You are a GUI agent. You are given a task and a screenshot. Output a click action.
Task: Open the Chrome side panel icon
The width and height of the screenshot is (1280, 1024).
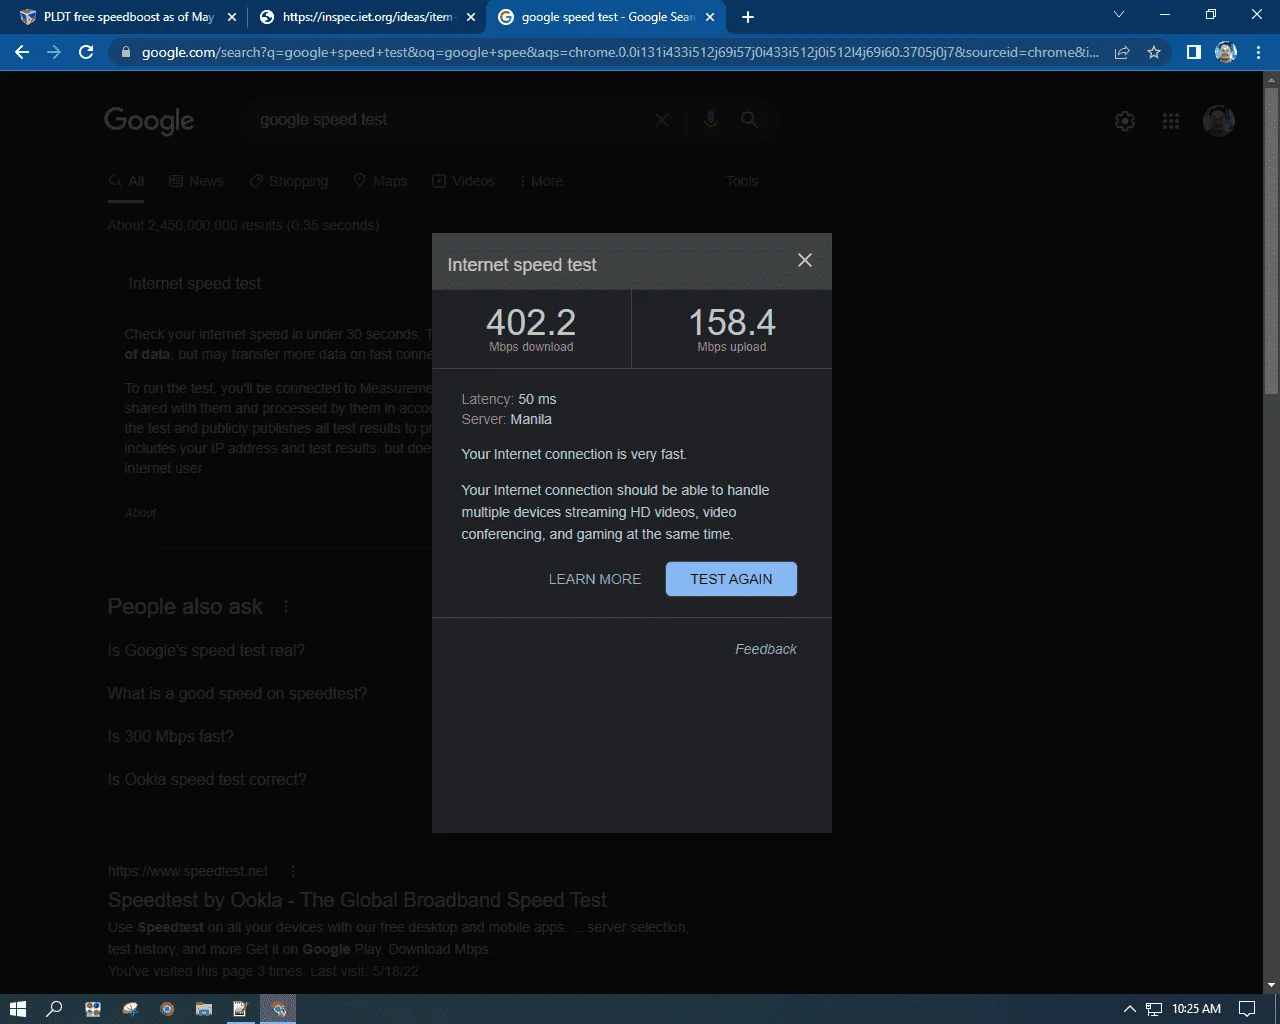tap(1193, 52)
